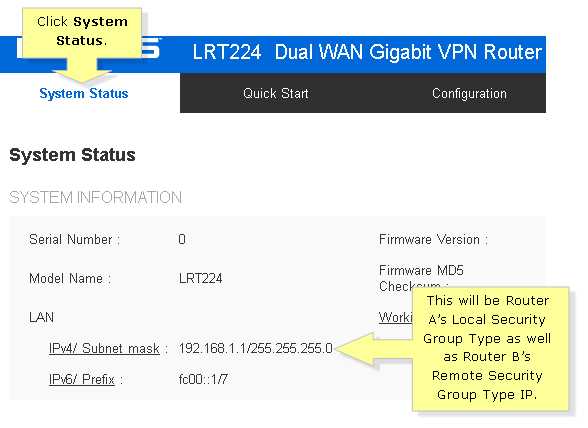Image resolution: width=588 pixels, height=428 pixels.
Task: Click the Firmware Version label
Action: tap(434, 239)
